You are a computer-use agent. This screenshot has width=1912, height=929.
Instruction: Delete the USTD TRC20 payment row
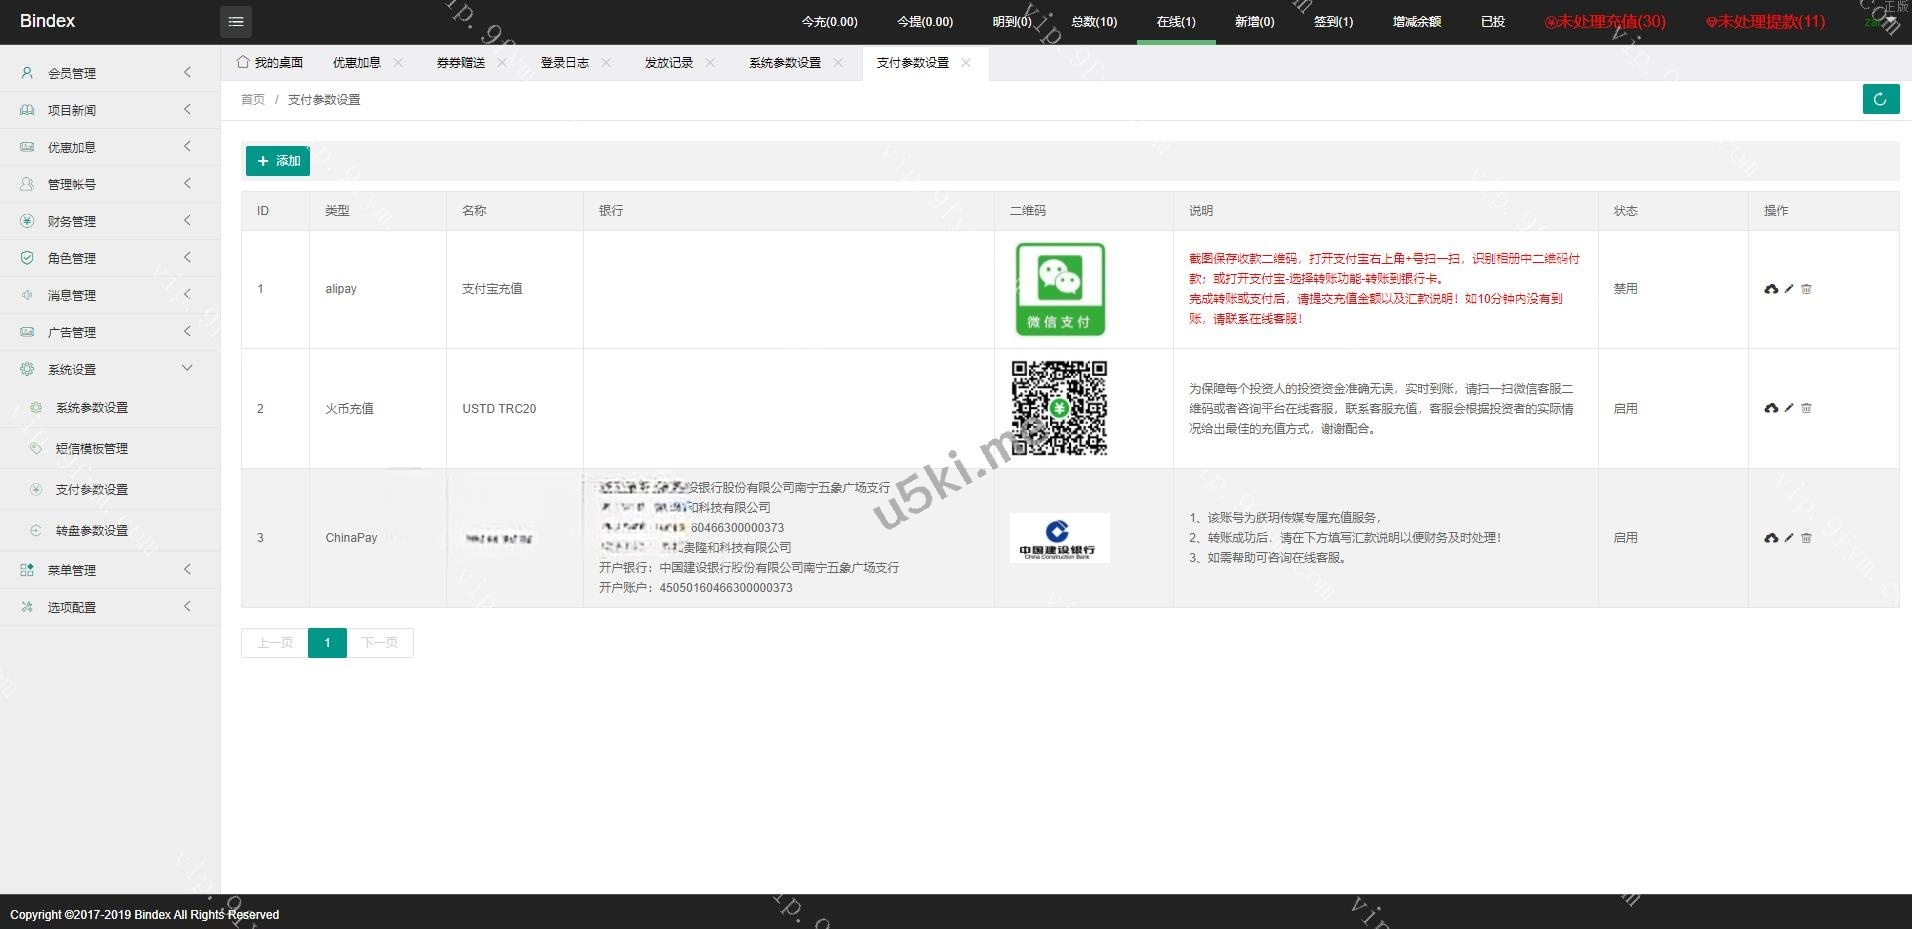(x=1806, y=408)
